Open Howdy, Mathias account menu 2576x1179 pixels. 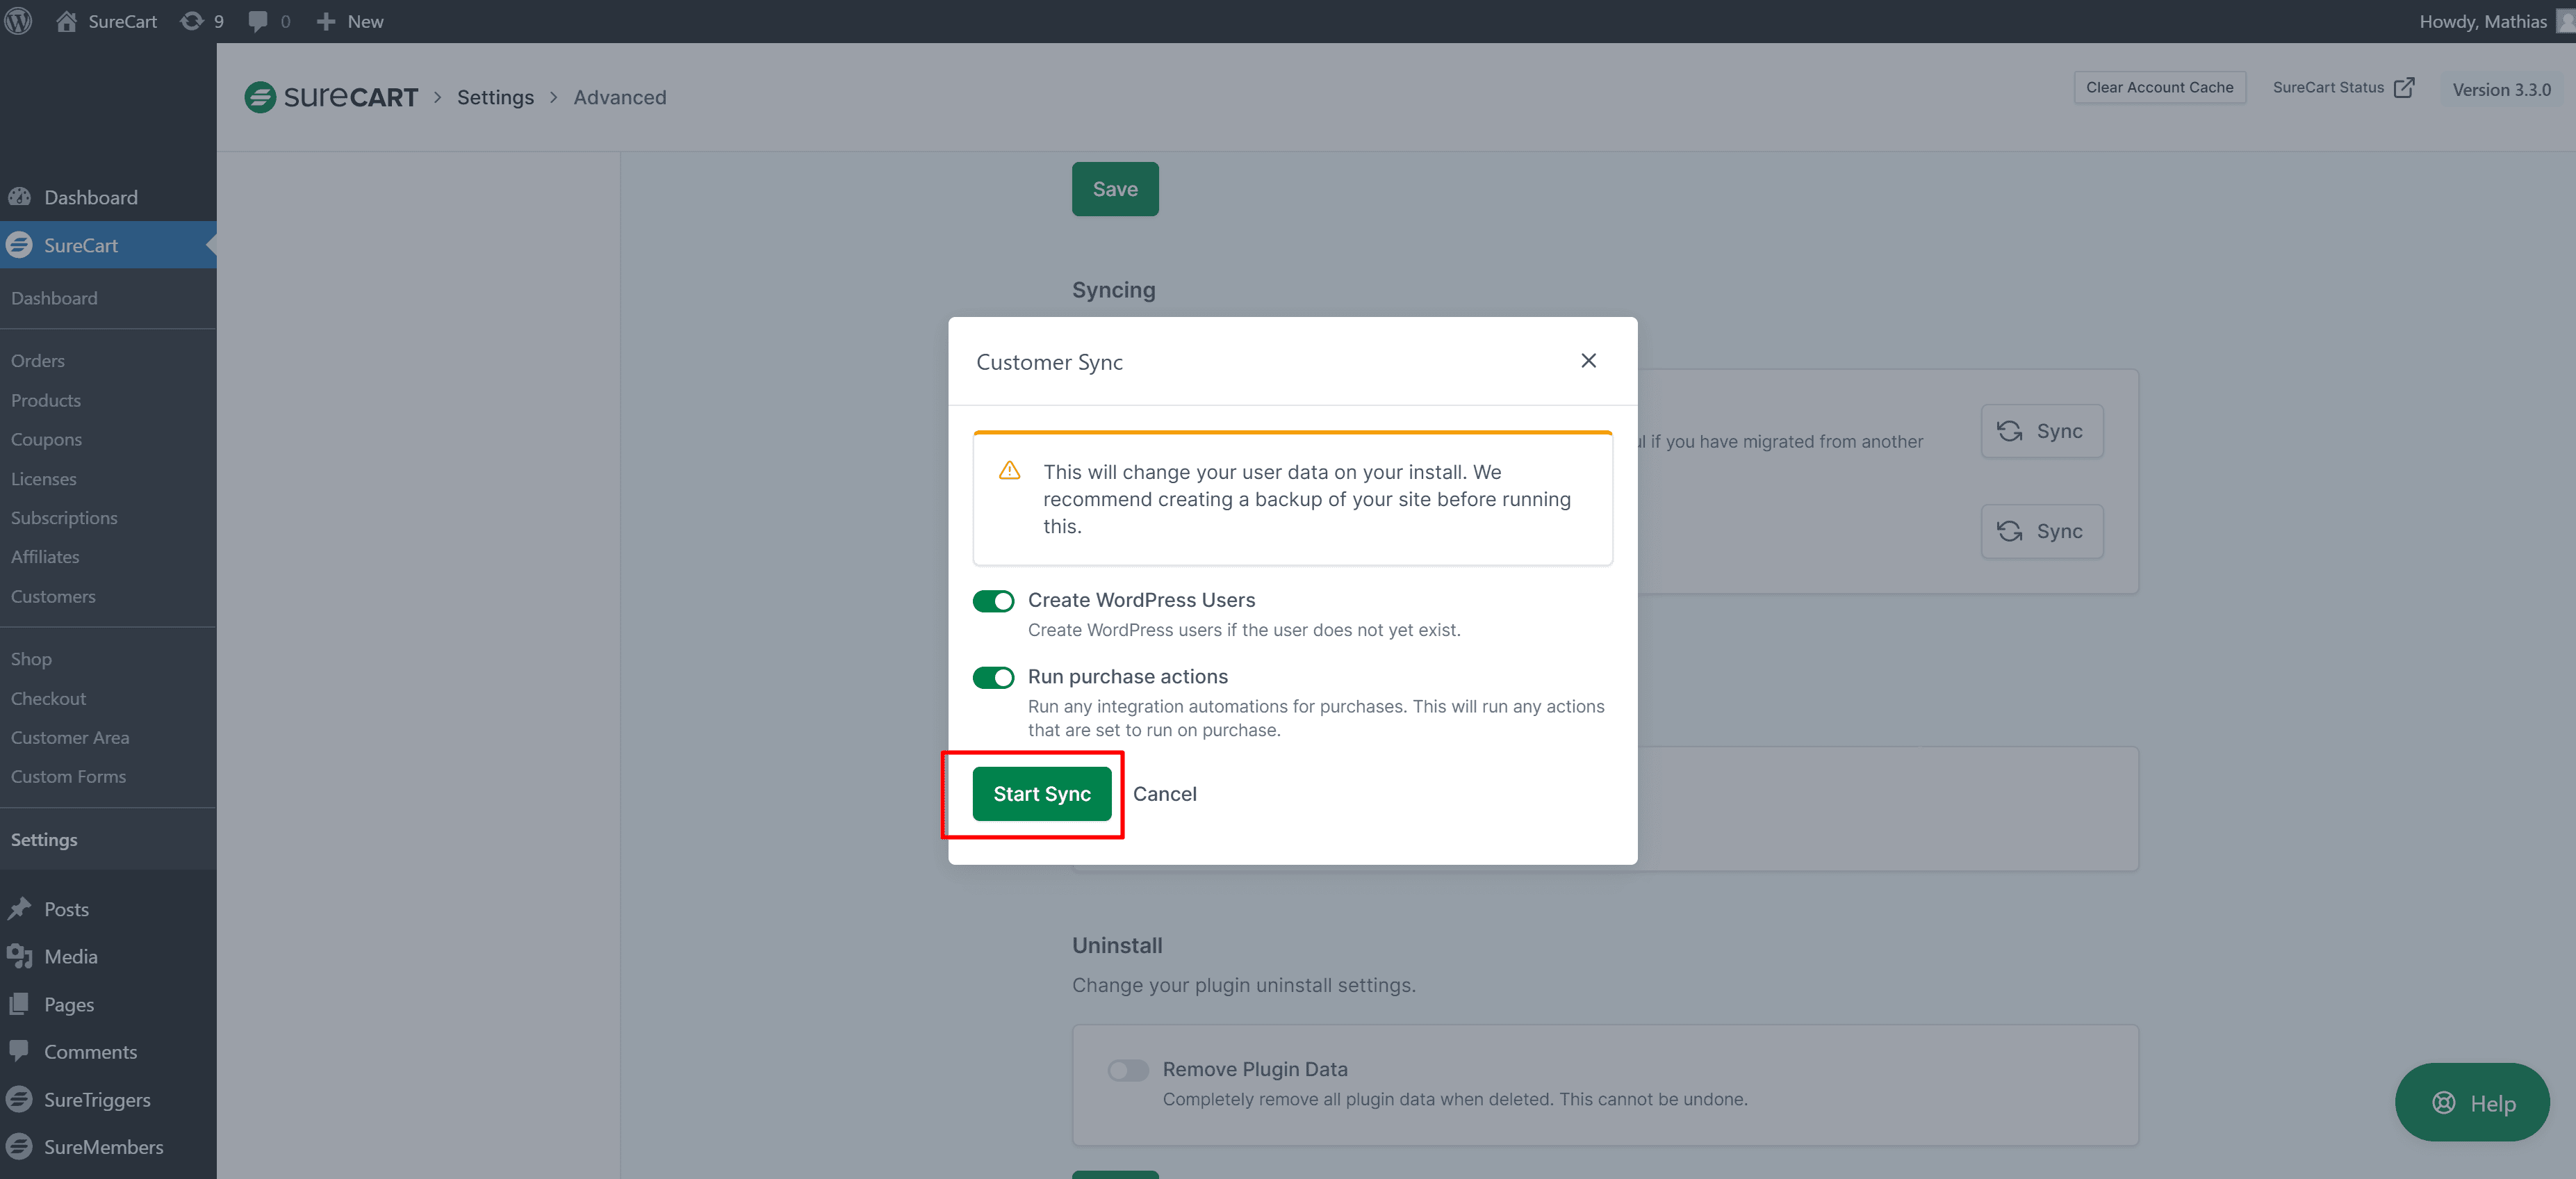(2482, 21)
